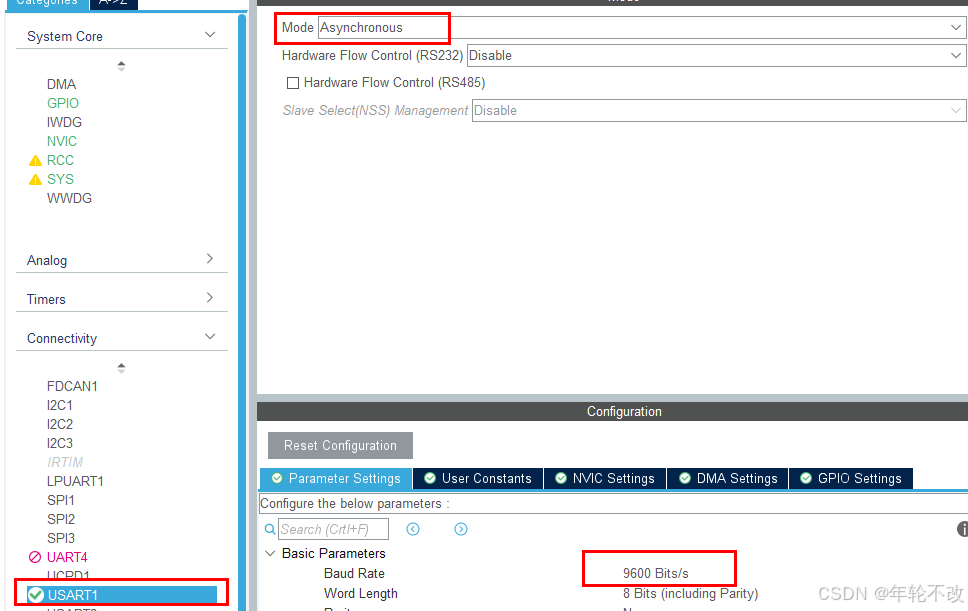Go to previous search result arrow
The height and width of the screenshot is (611, 968).
[x=413, y=529]
